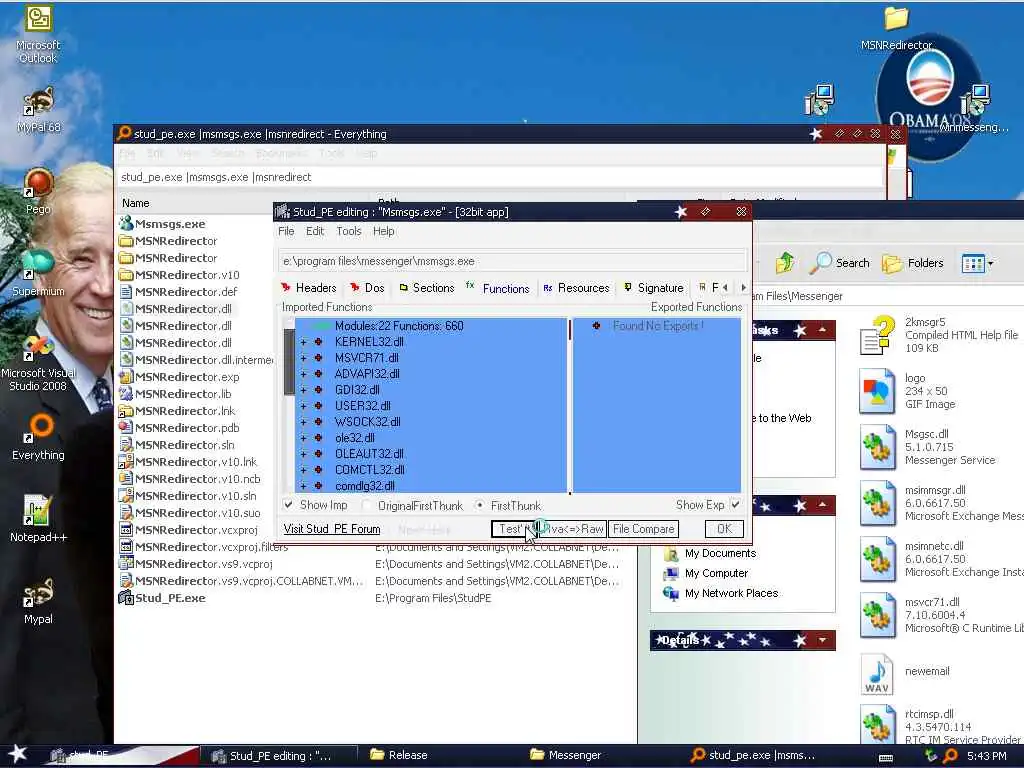Open Stud_PE Tools menu

[349, 231]
